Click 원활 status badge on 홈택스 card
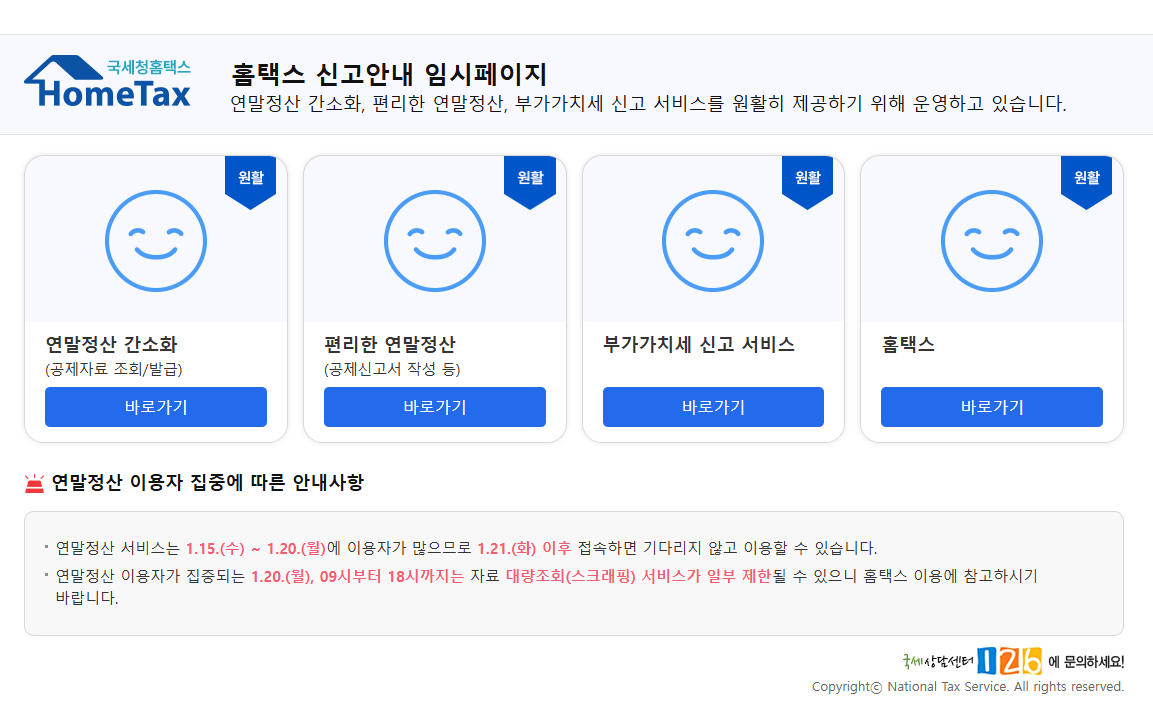1153x716 pixels. (x=1086, y=182)
